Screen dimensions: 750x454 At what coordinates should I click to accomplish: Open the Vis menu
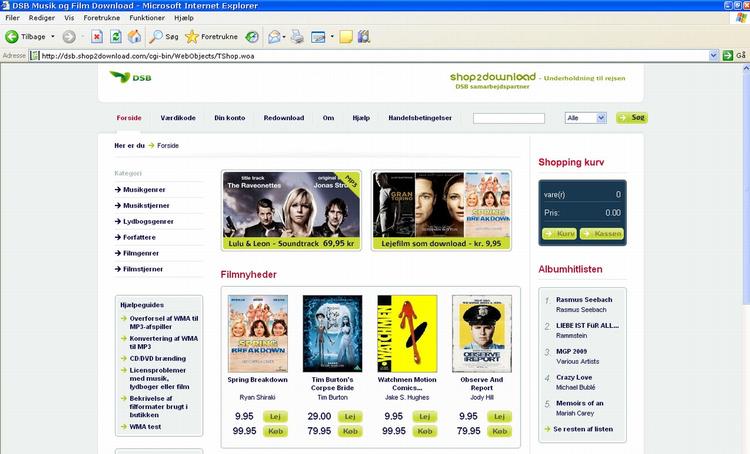pos(69,18)
